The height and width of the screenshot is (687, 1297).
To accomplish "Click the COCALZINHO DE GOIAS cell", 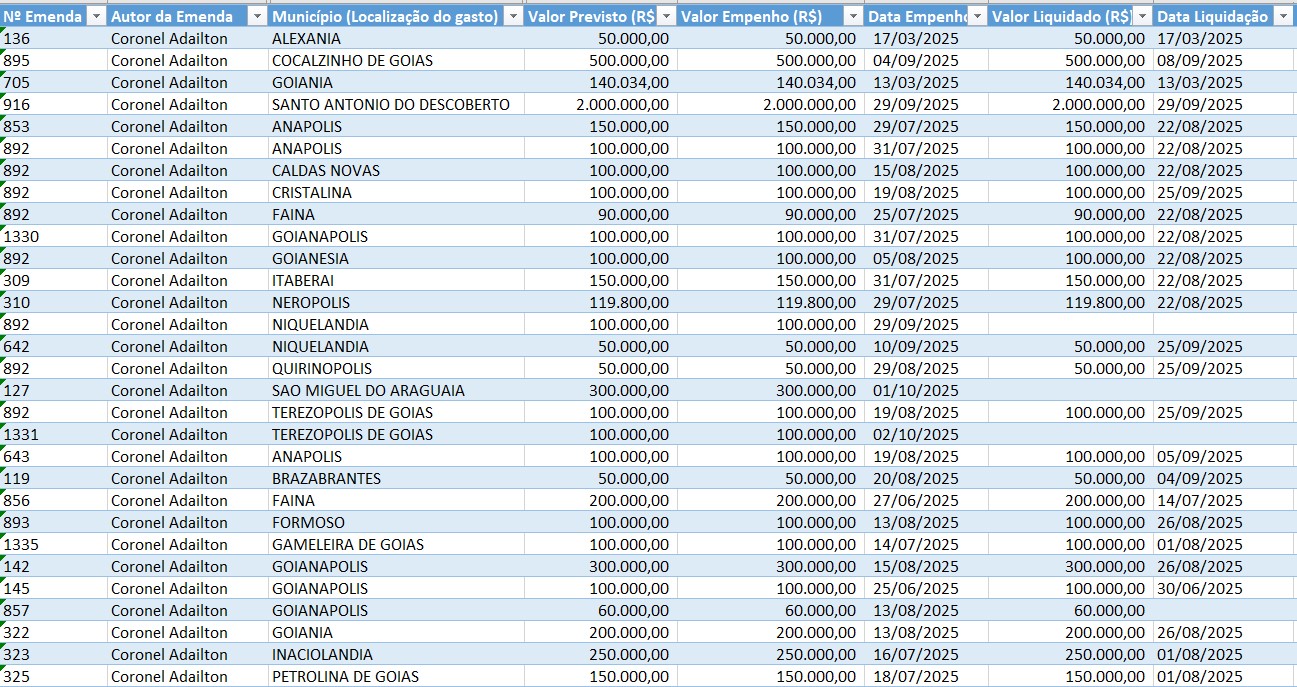I will (352, 61).
